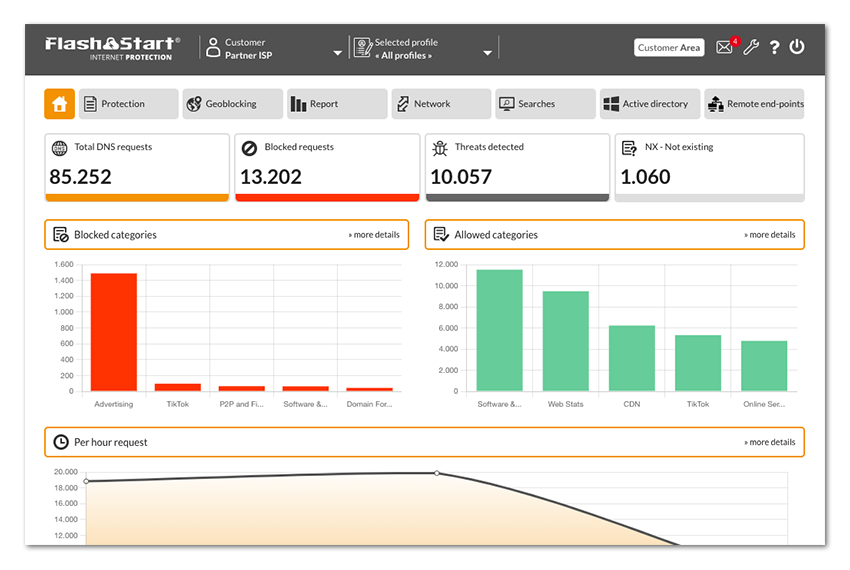Show more details for Per hour request
The width and height of the screenshot is (850, 570).
tap(769, 442)
